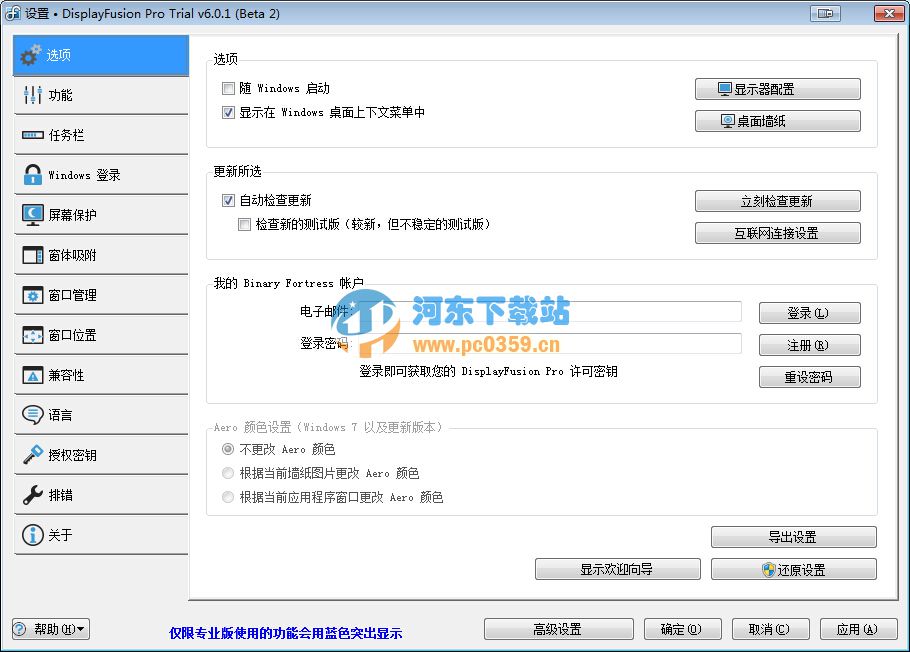This screenshot has width=910, height=652.
Task: Click 立刻检查更新 to check for updates
Action: pos(777,200)
